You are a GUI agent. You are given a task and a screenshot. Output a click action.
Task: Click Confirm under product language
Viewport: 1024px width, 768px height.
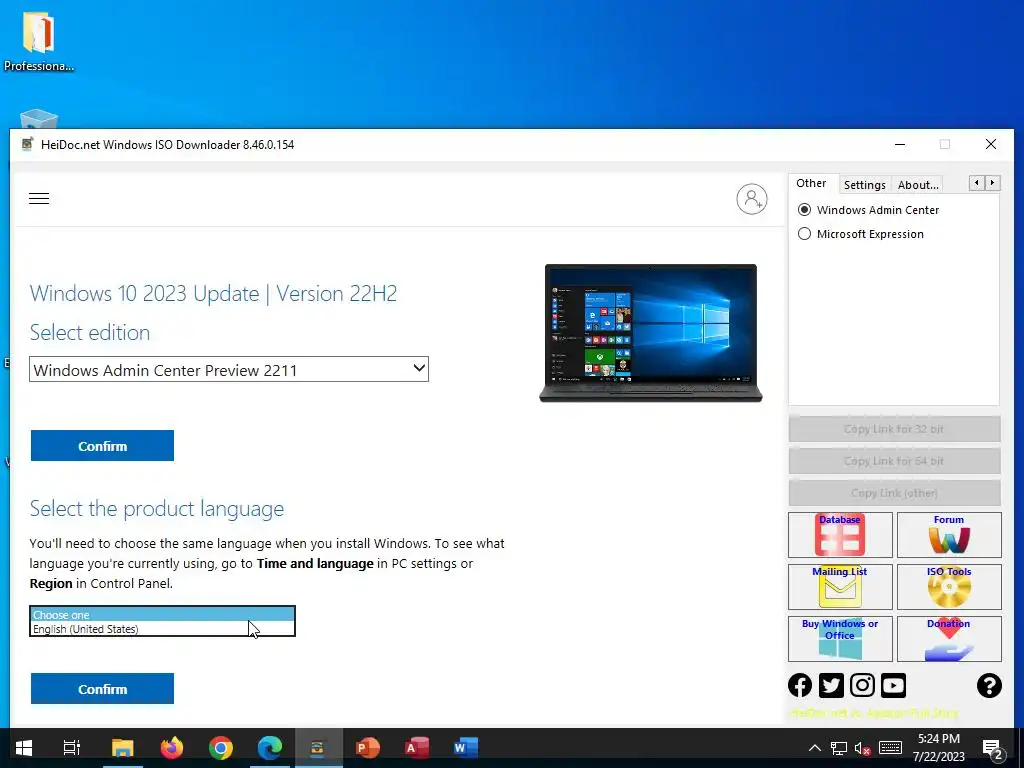click(103, 689)
